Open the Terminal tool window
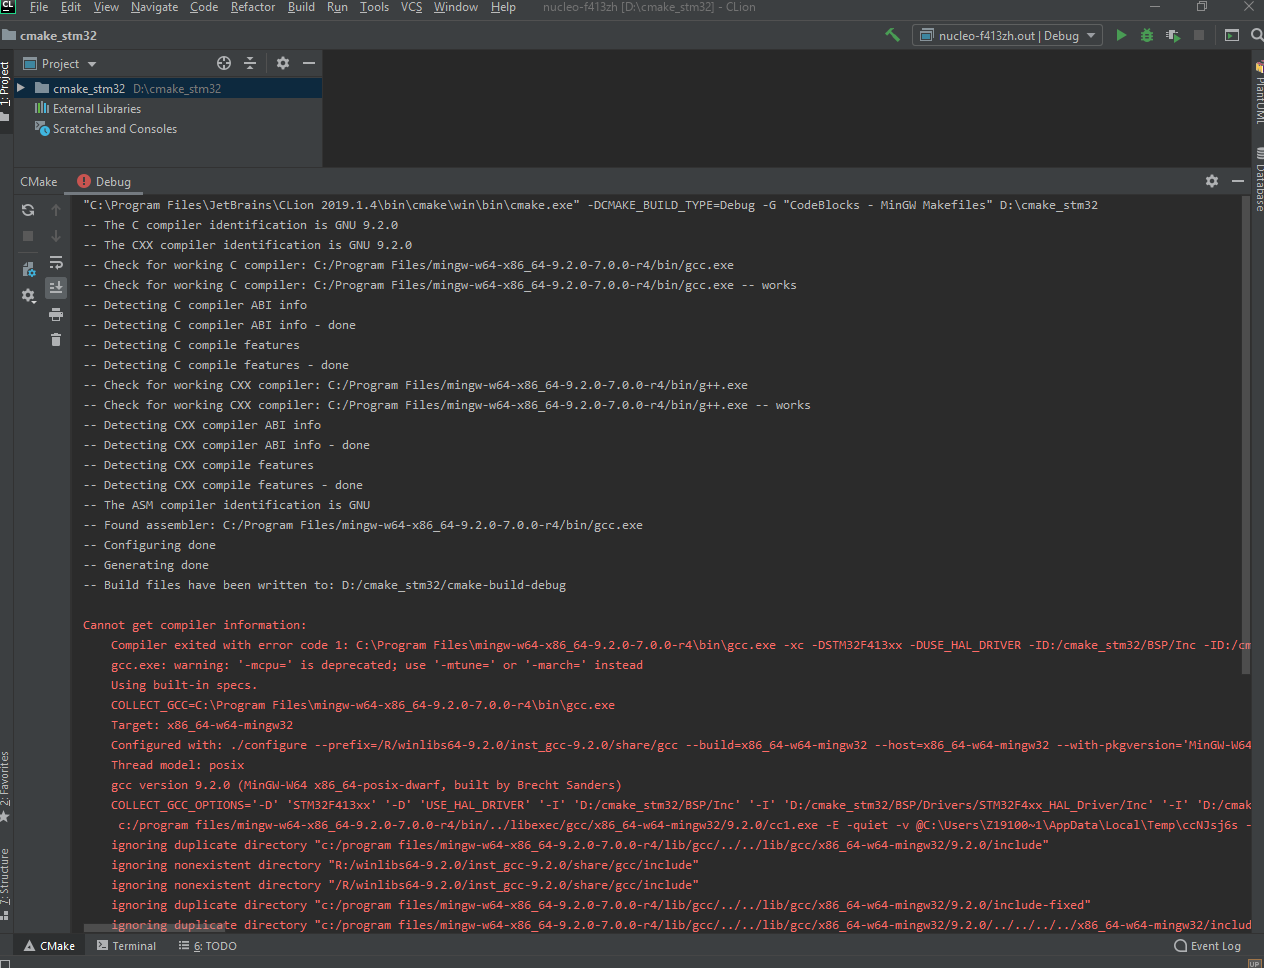The image size is (1264, 968). pos(126,946)
